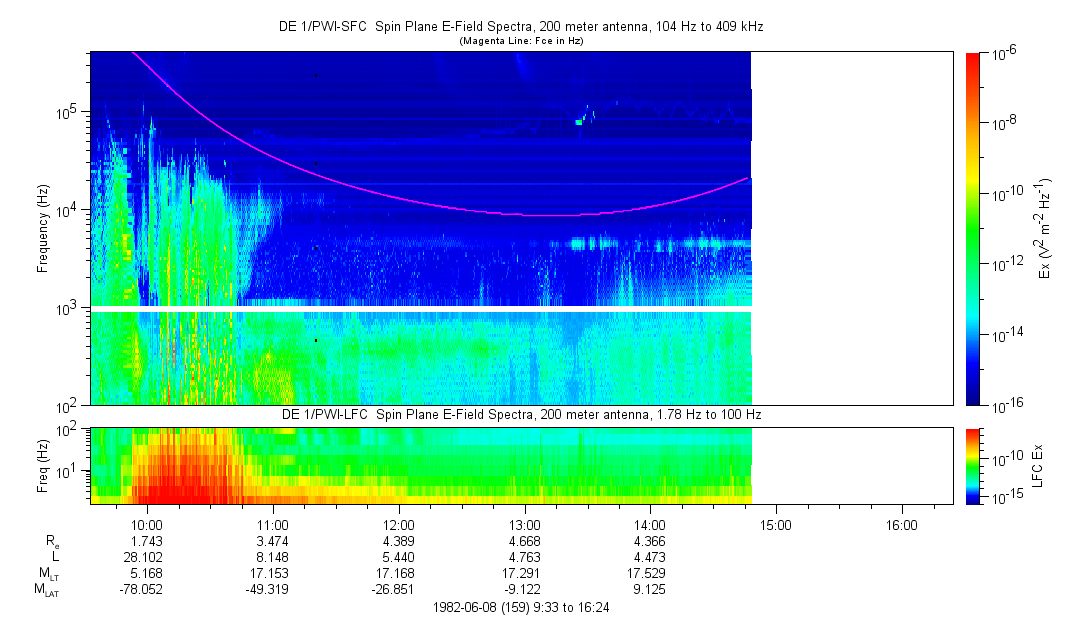The width and height of the screenshot is (1083, 620).
Task: Click the date range text 1982-06-08 (159)
Action: click(481, 608)
